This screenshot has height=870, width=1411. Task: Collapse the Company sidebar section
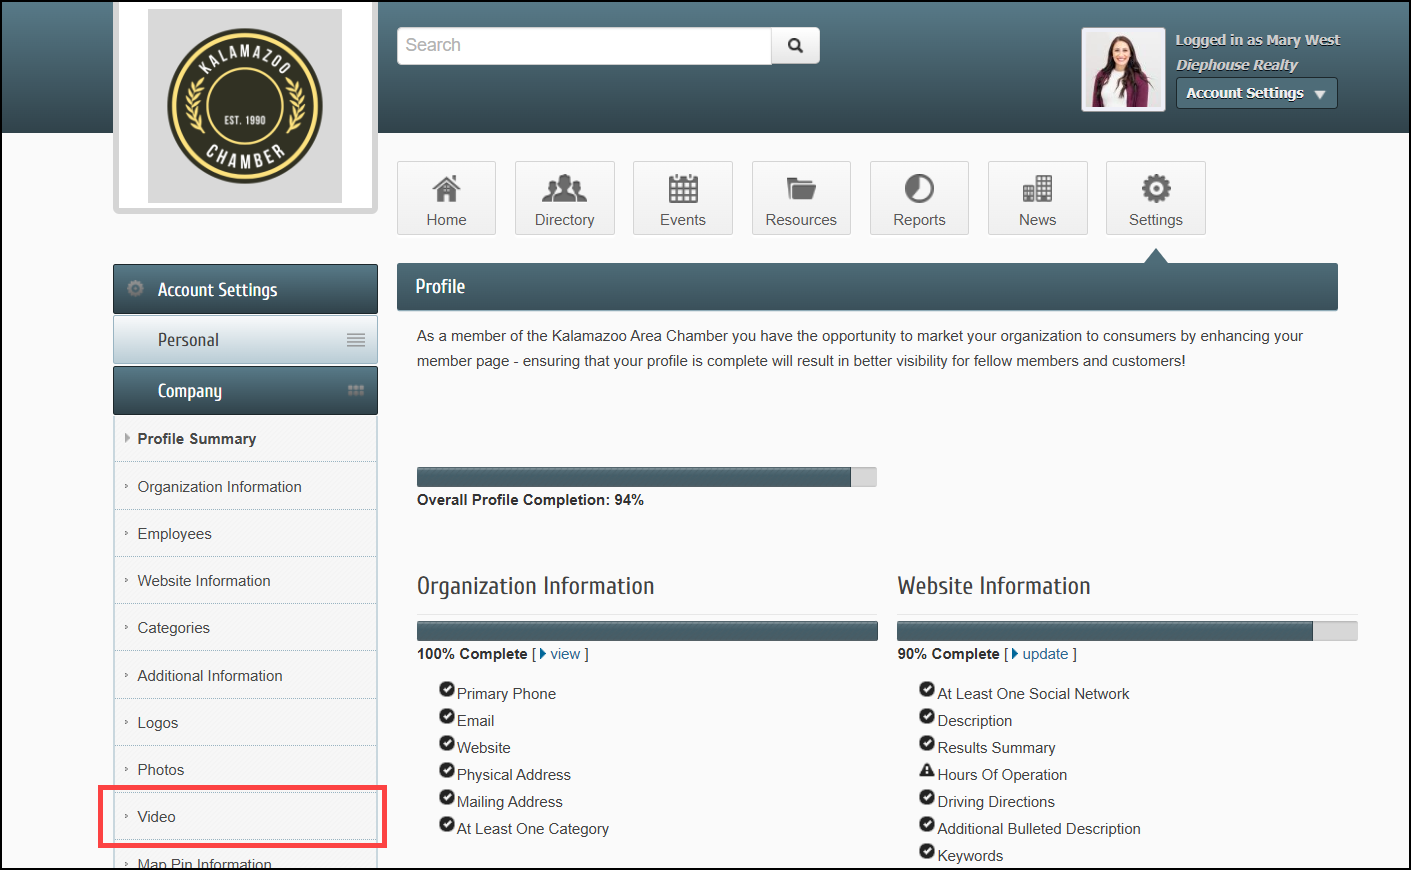245,391
